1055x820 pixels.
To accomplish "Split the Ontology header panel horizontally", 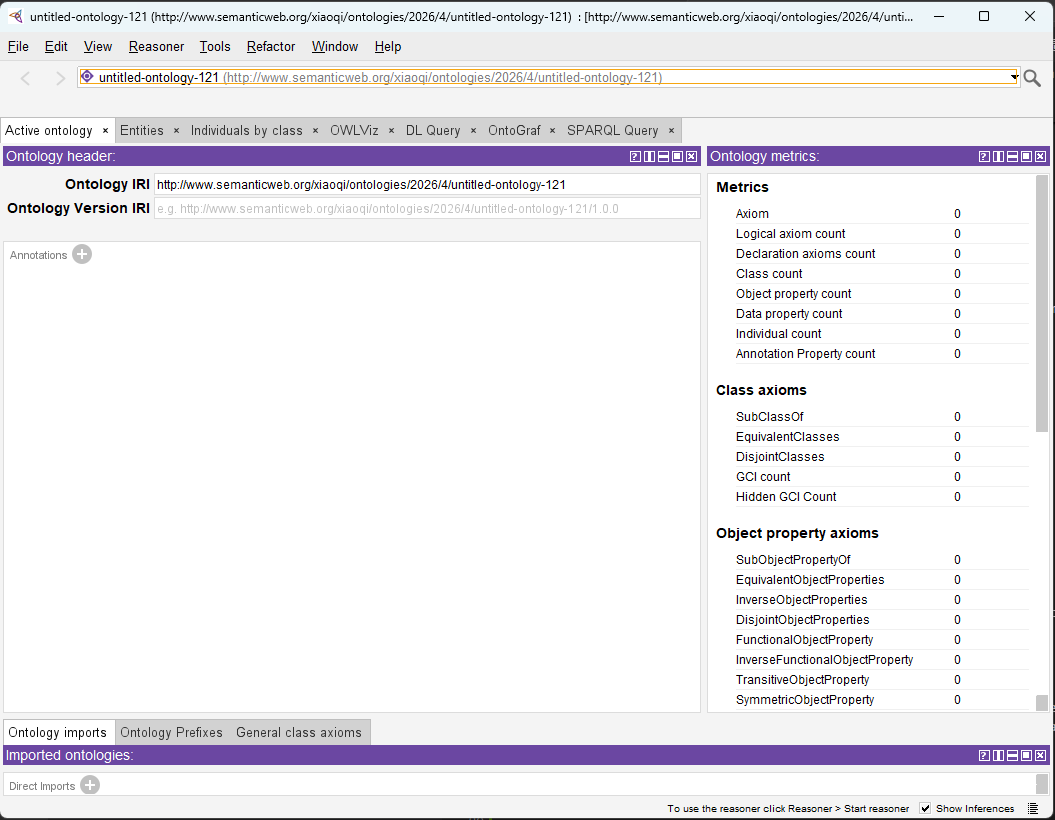I will (663, 156).
